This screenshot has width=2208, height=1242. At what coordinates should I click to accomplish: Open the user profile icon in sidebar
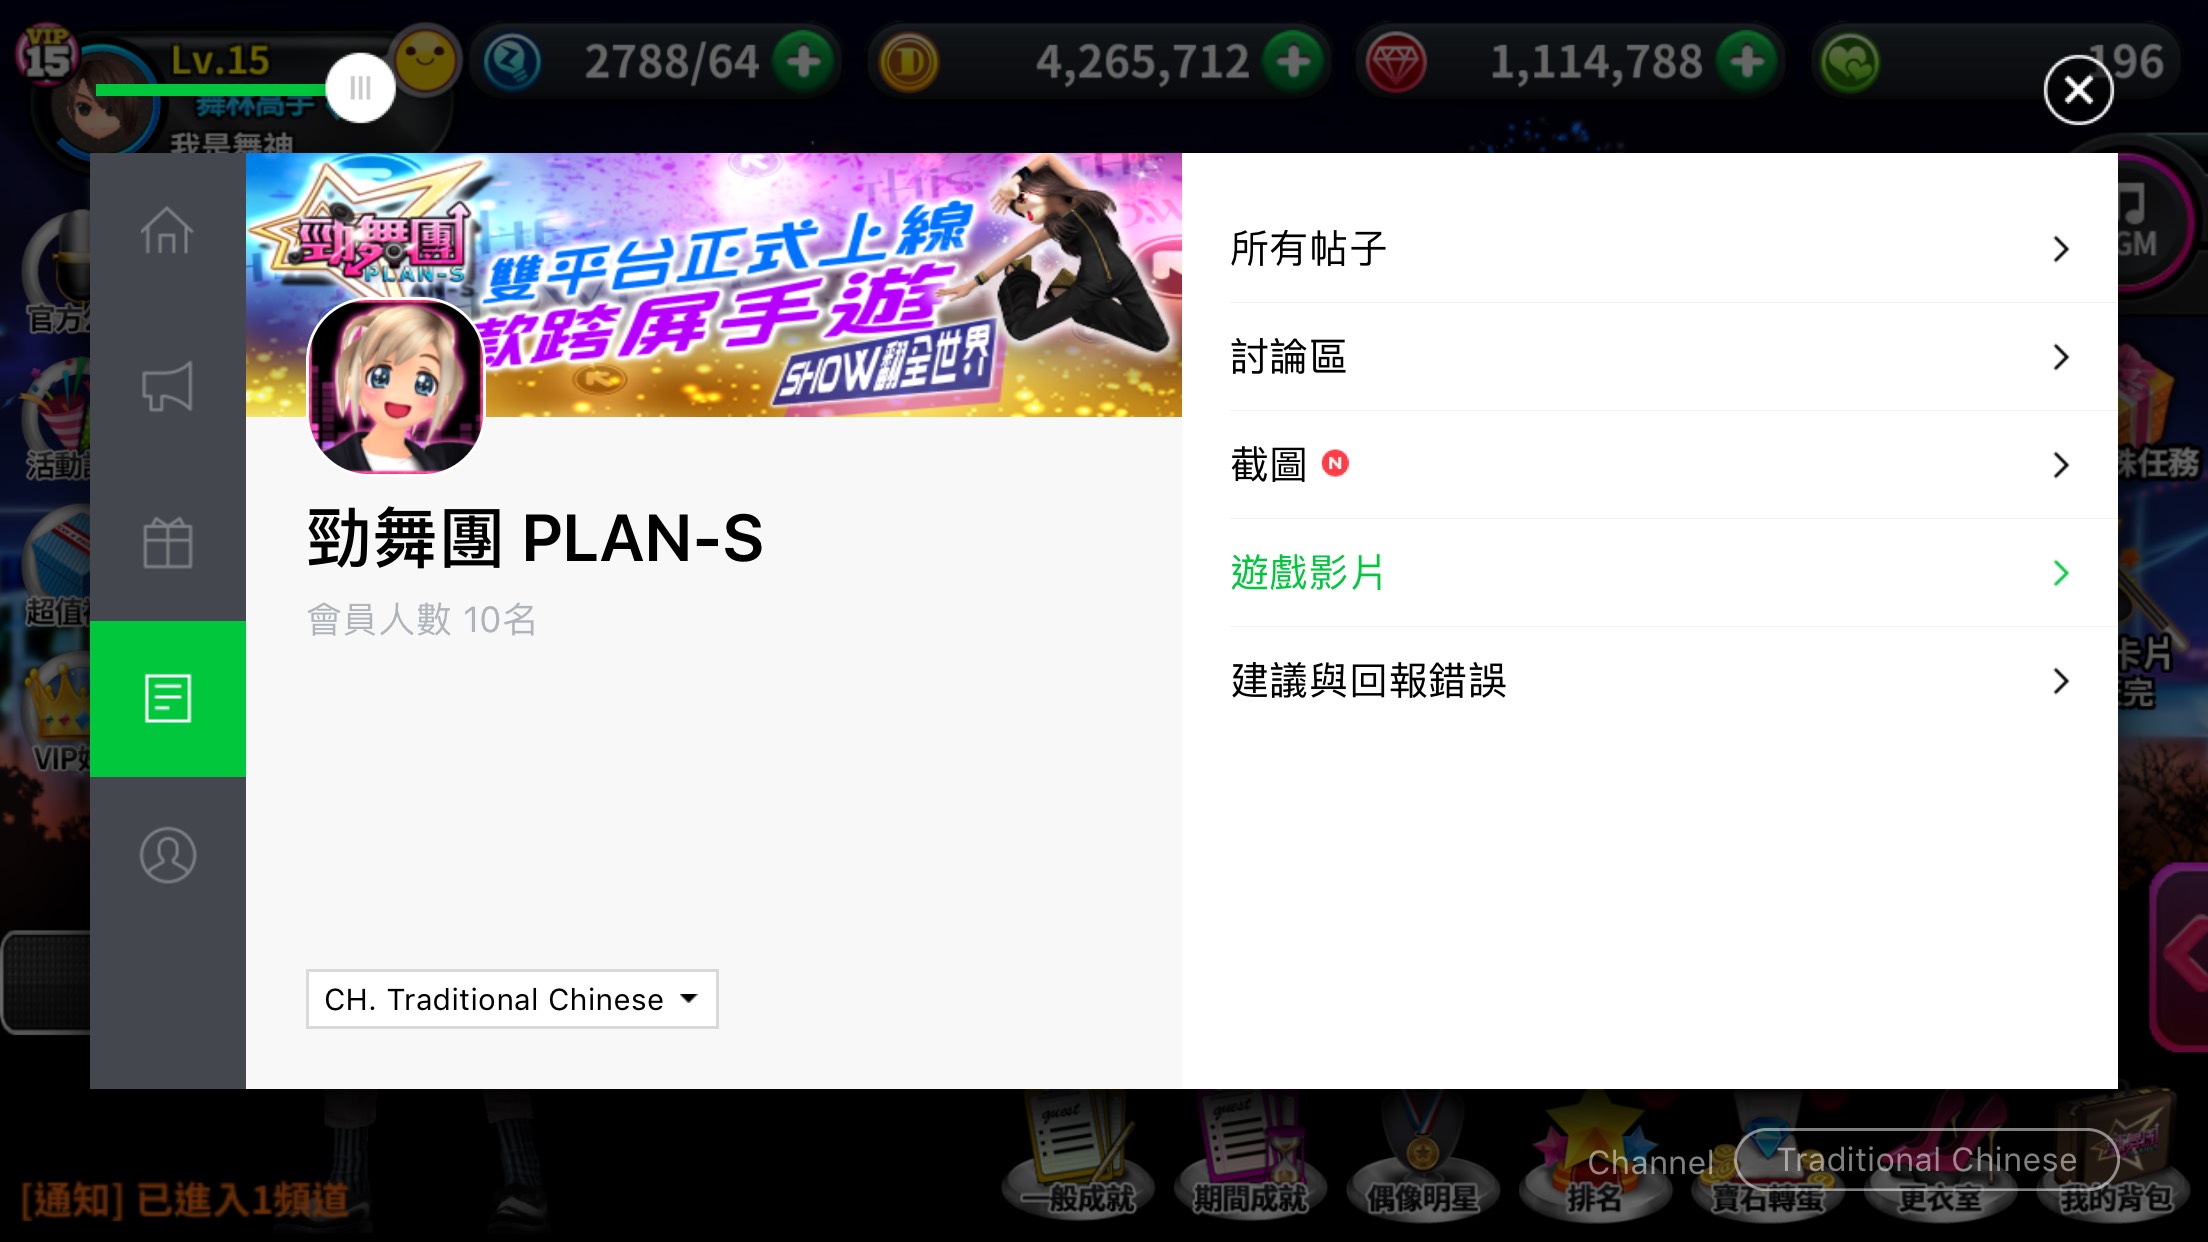167,855
